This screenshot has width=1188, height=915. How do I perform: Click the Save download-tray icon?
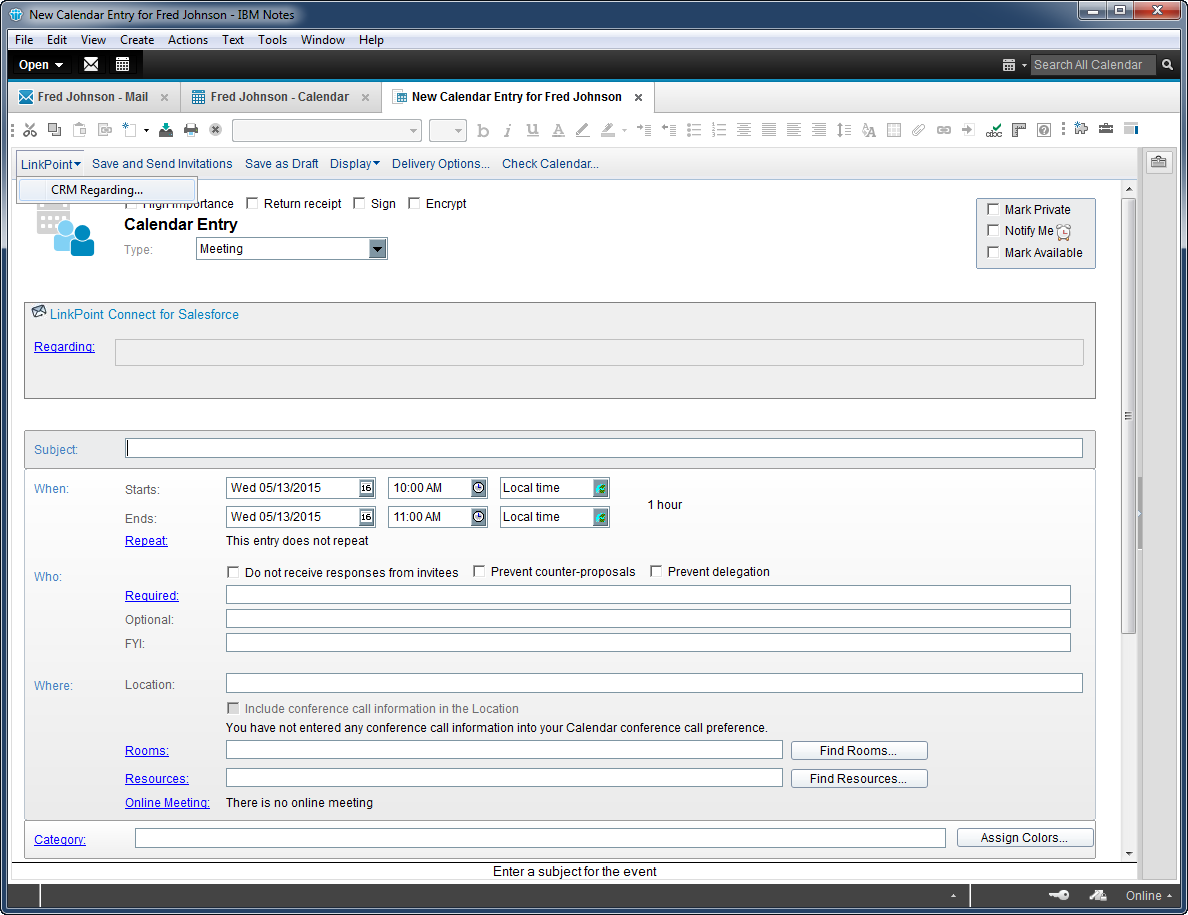(166, 130)
